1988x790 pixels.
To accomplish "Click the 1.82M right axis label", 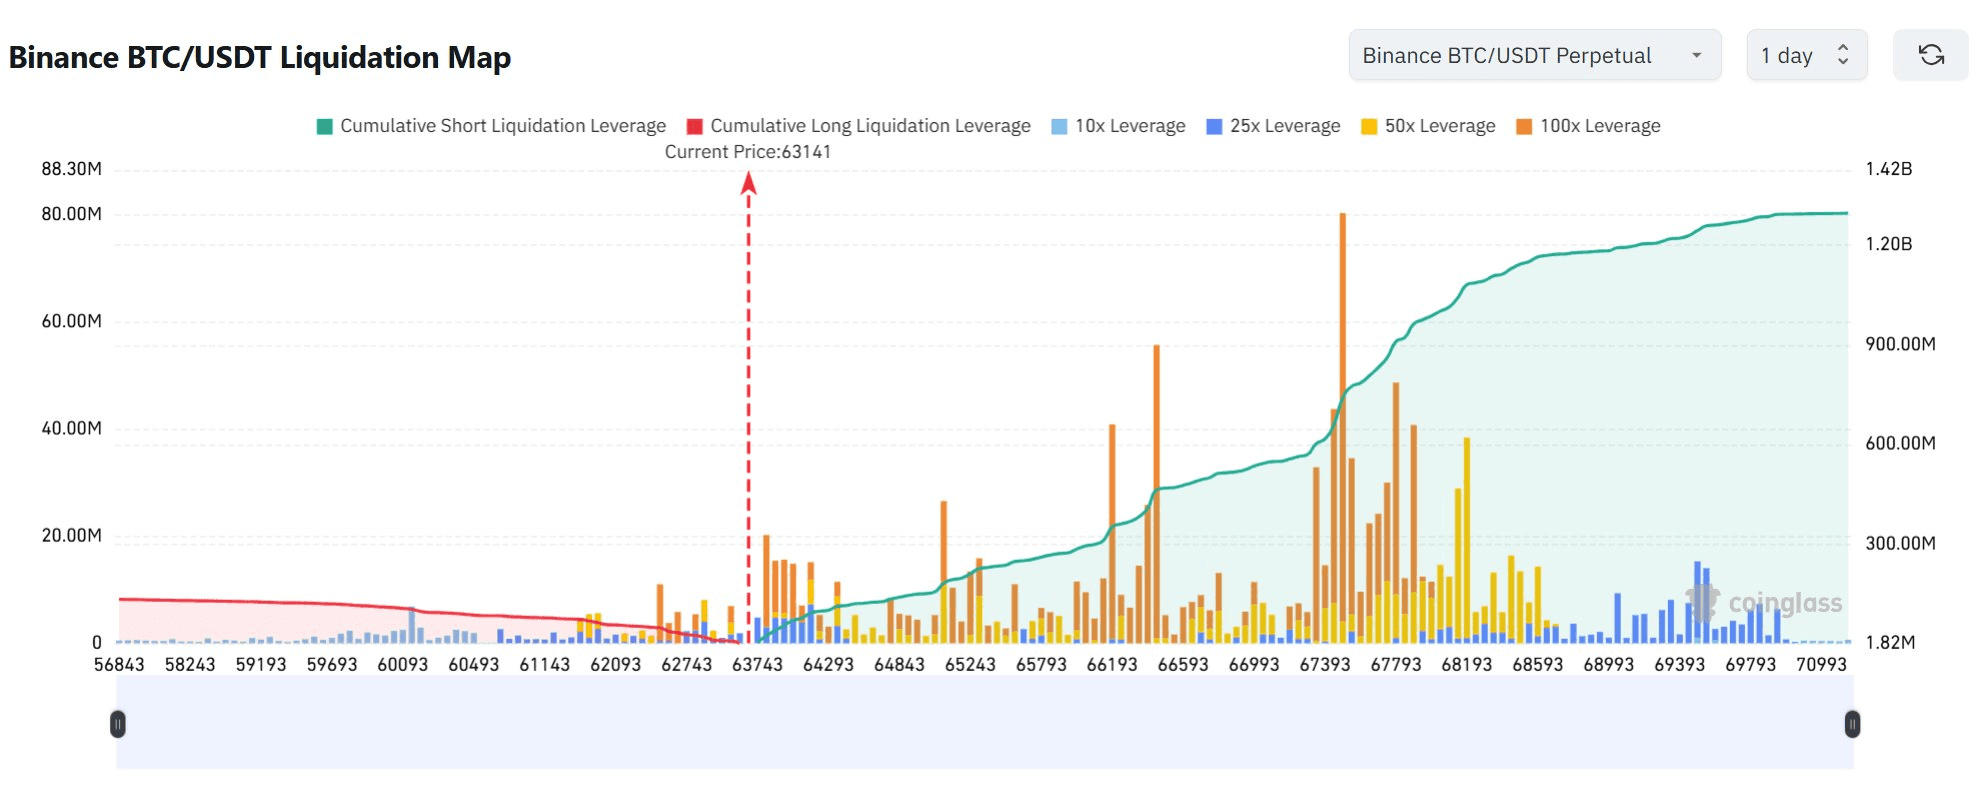I will coord(1890,642).
